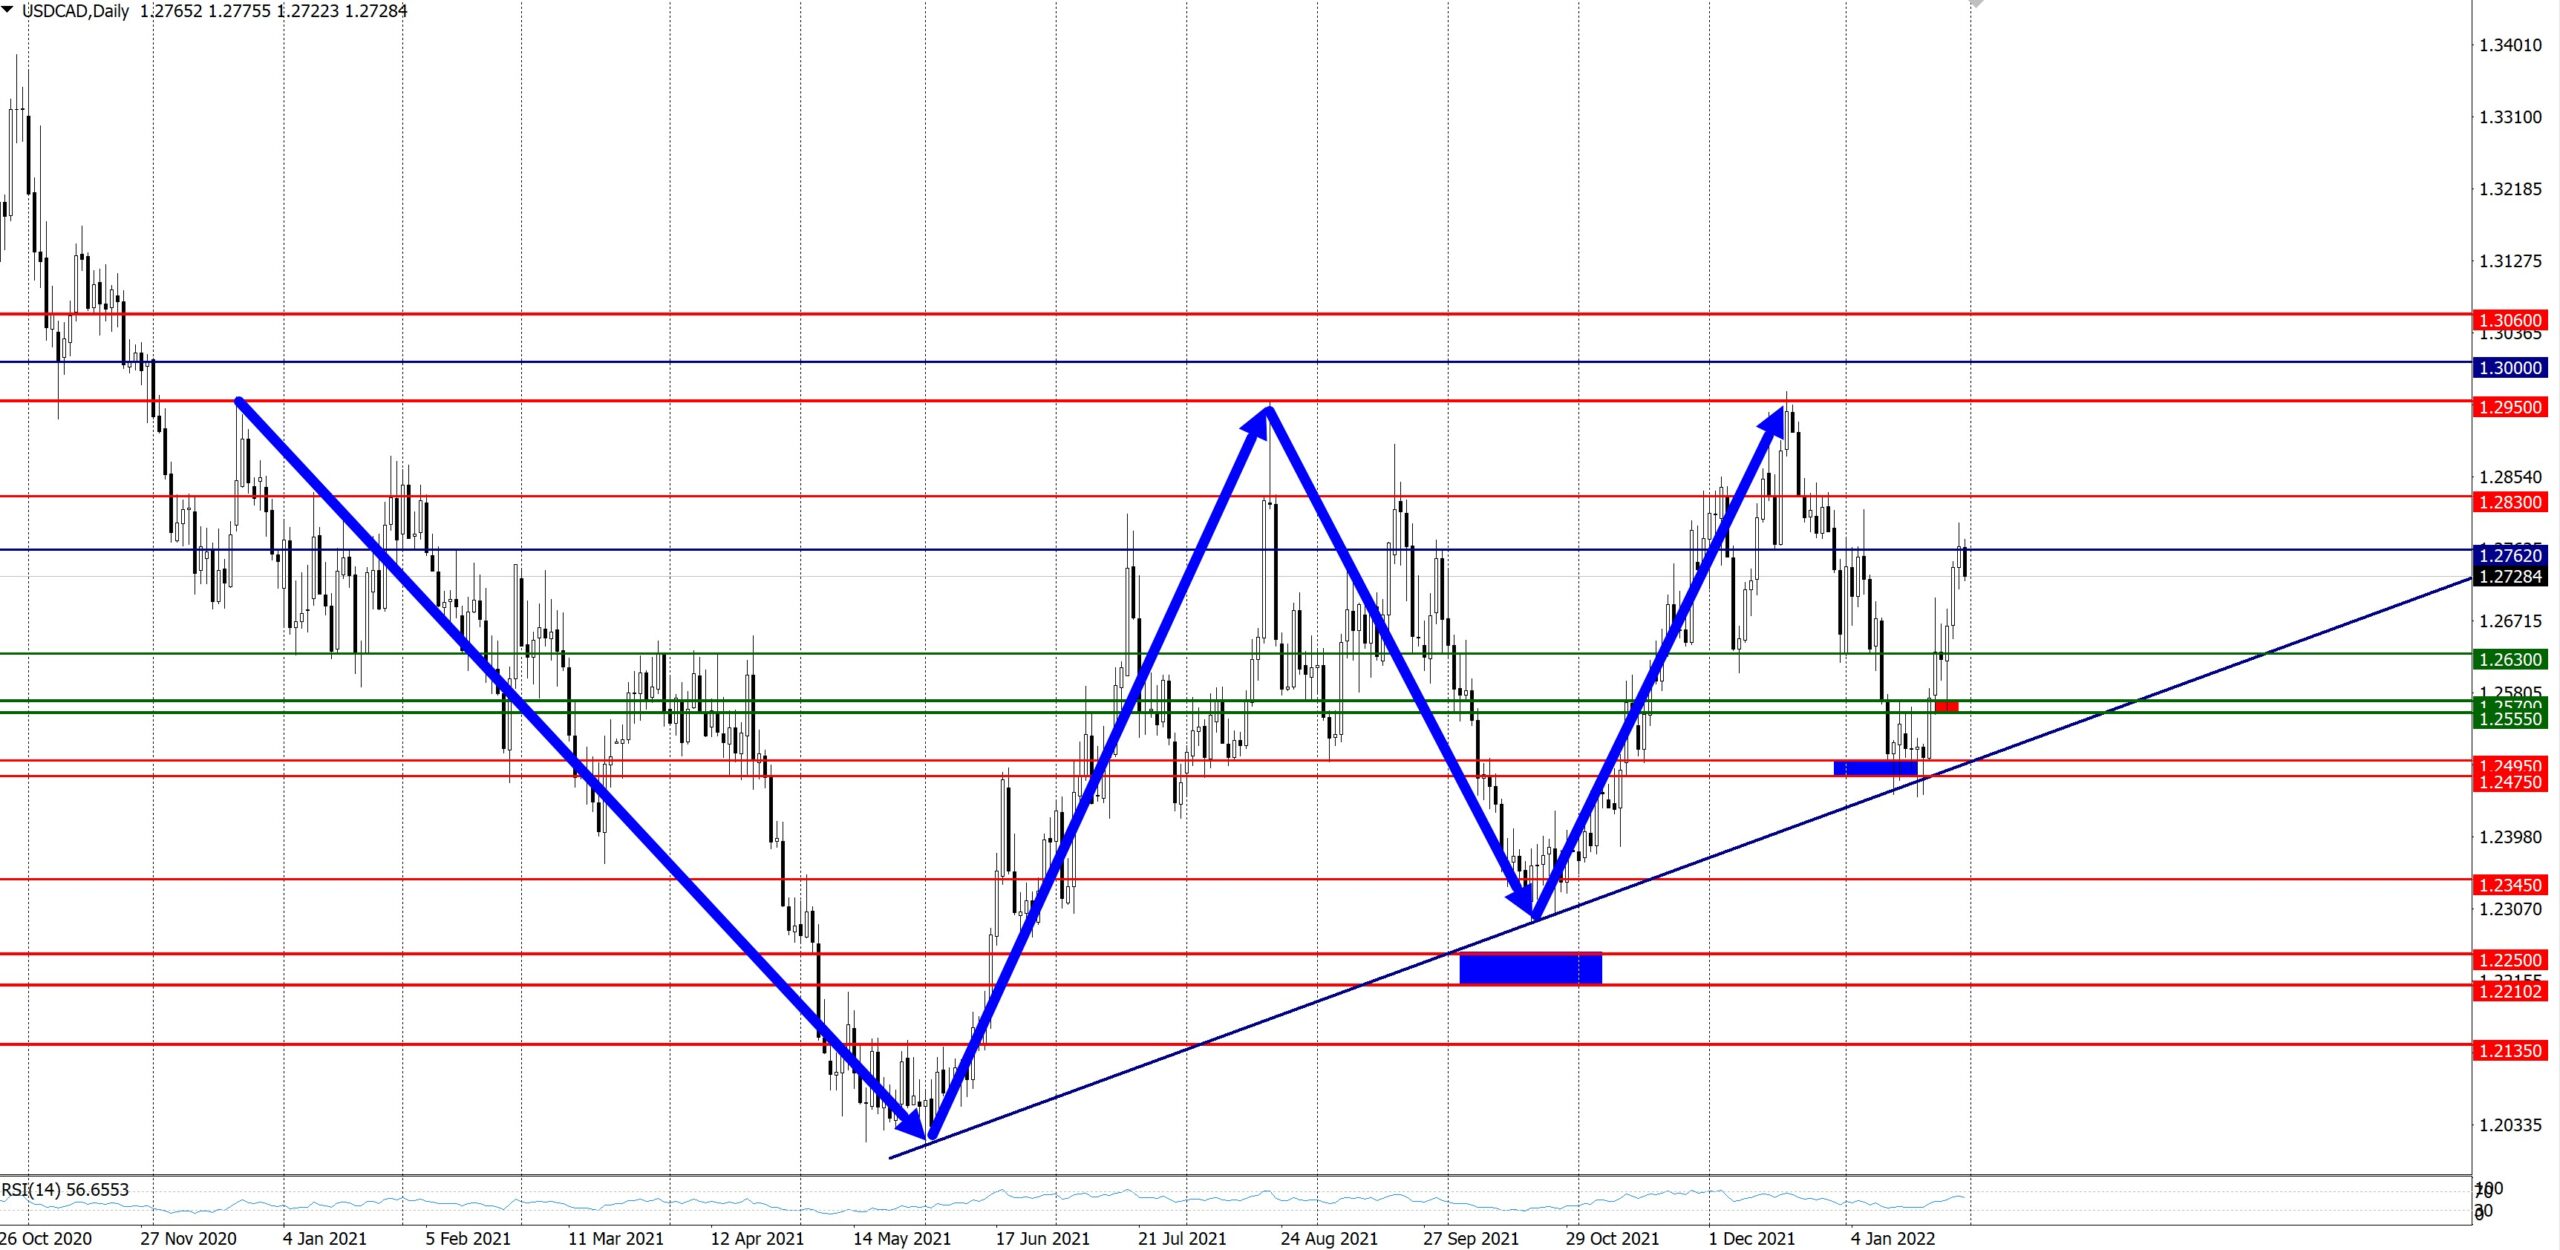The height and width of the screenshot is (1250, 2560).
Task: Click the USDCAD,Daily chart title
Action: pos(76,11)
